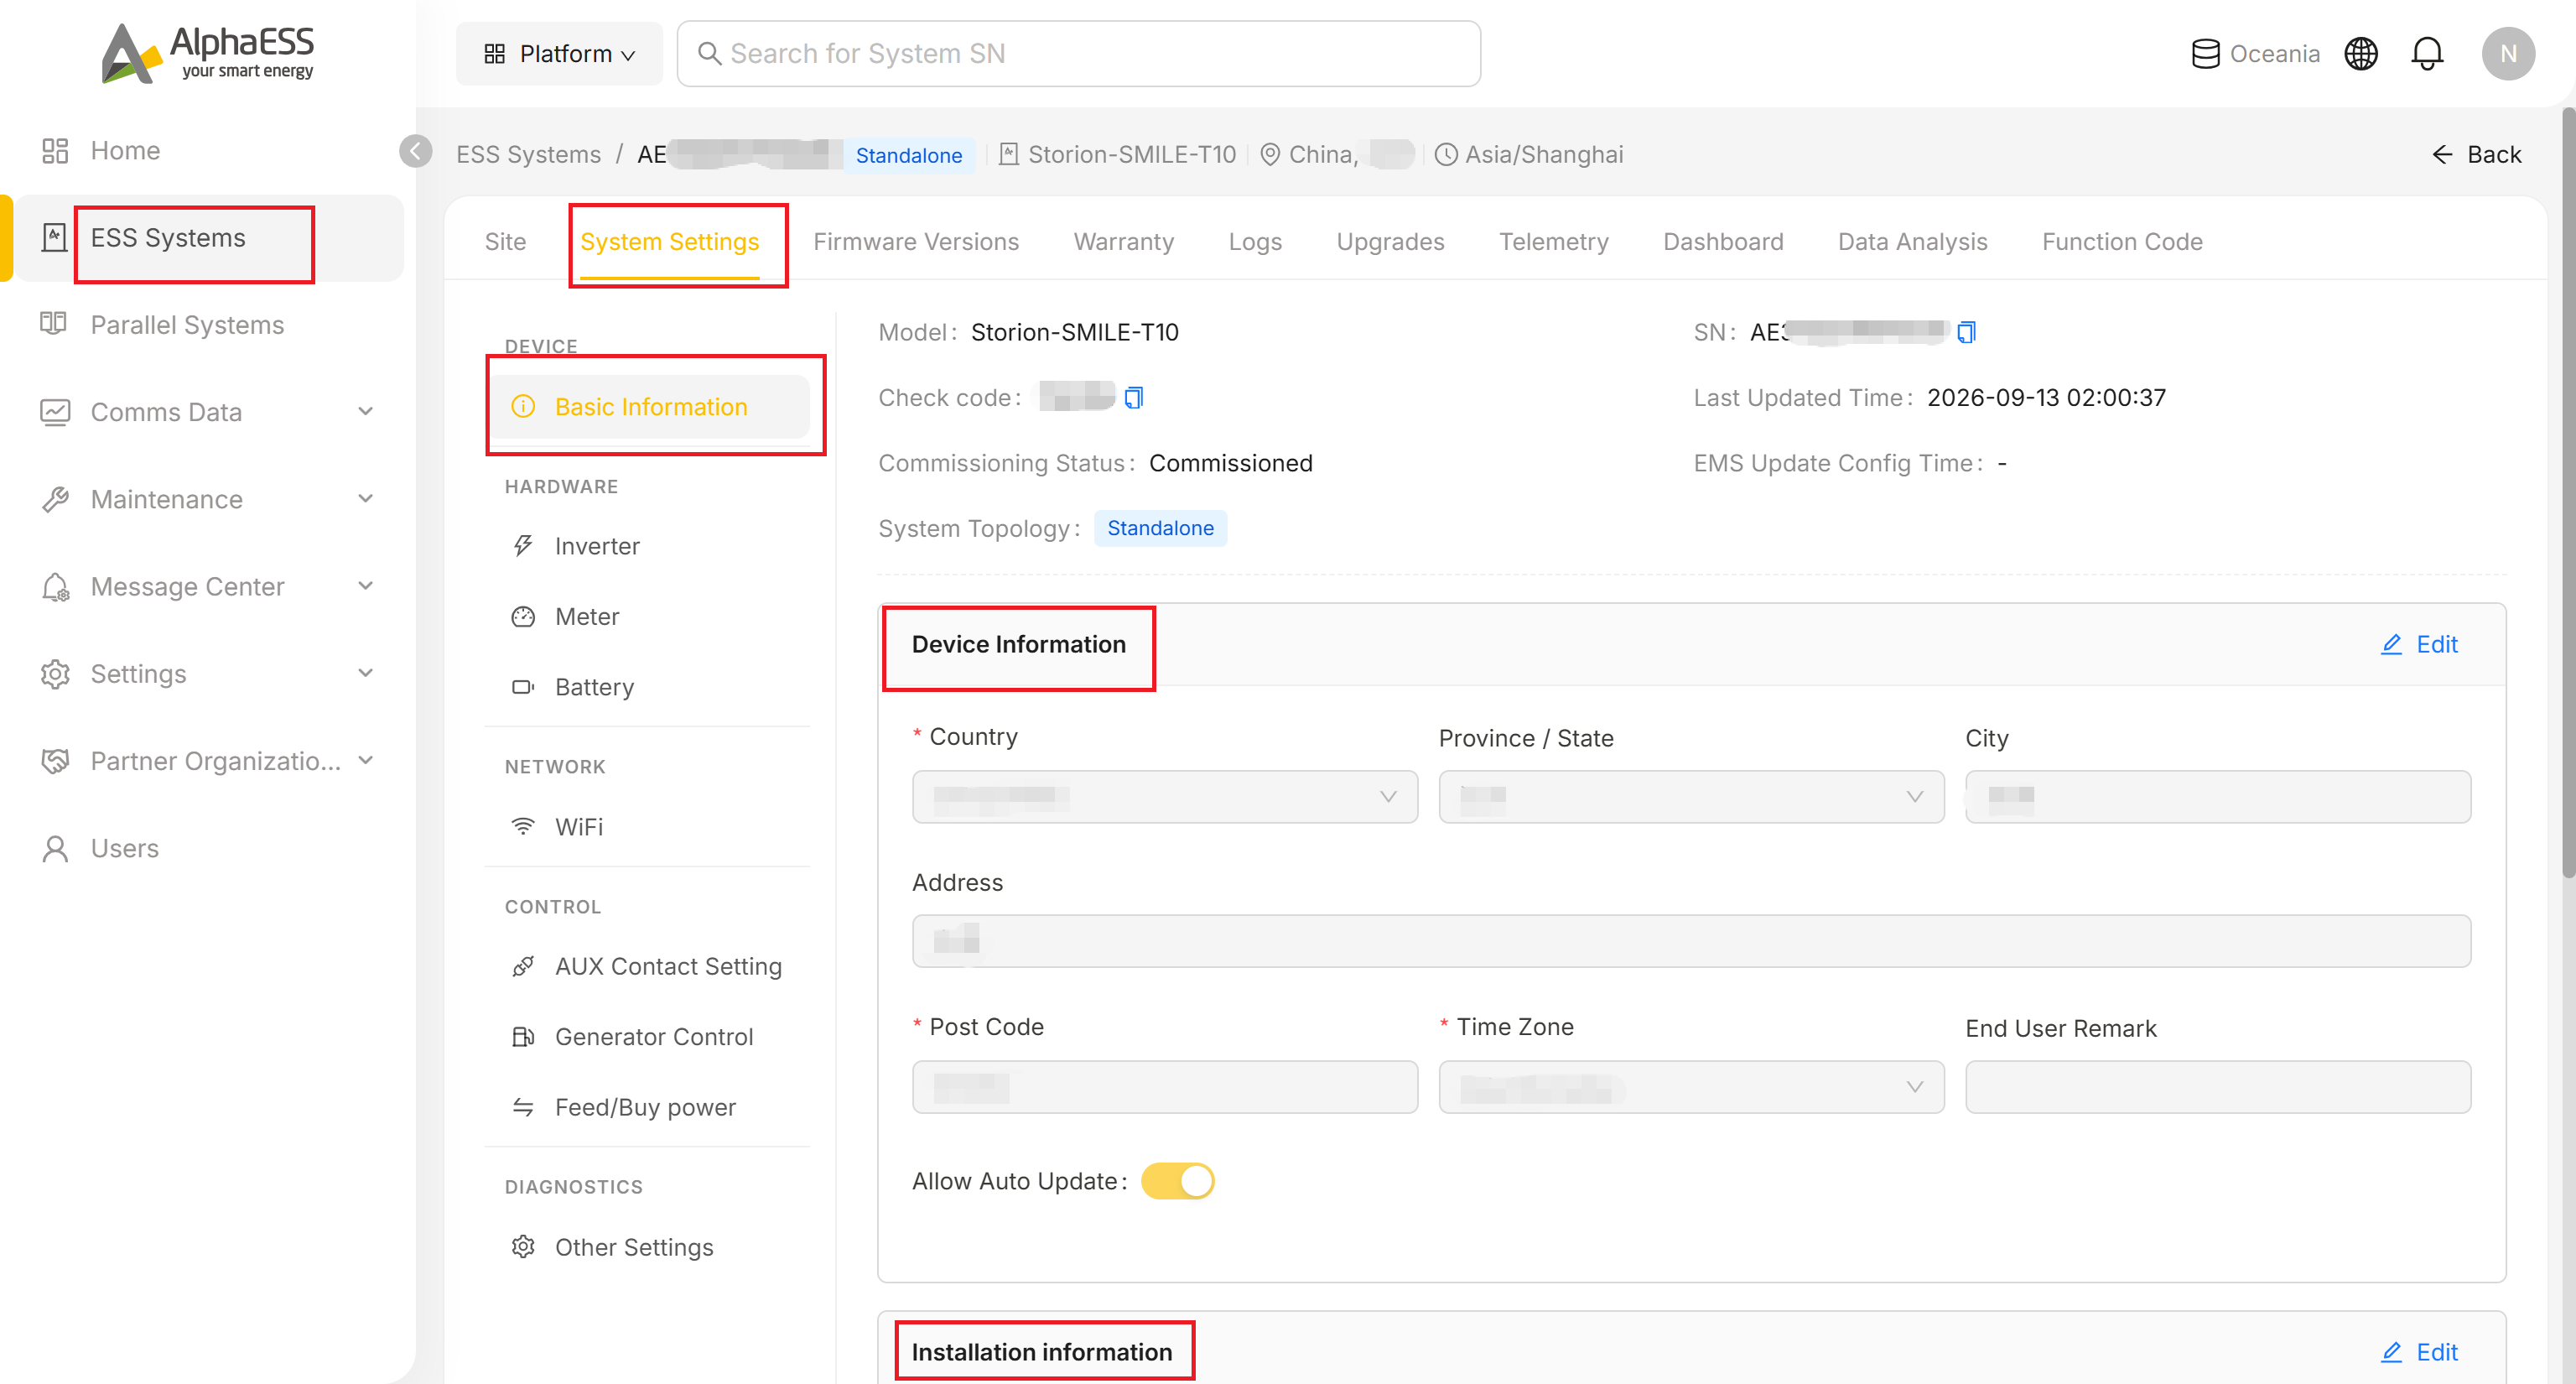Click the Maintenance wrench icon

[55, 499]
